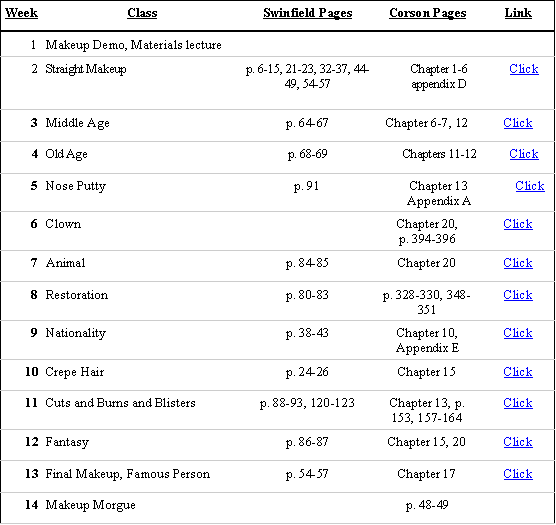Open the Restoration Click link
Screen dimensions: 556x525
[518, 295]
